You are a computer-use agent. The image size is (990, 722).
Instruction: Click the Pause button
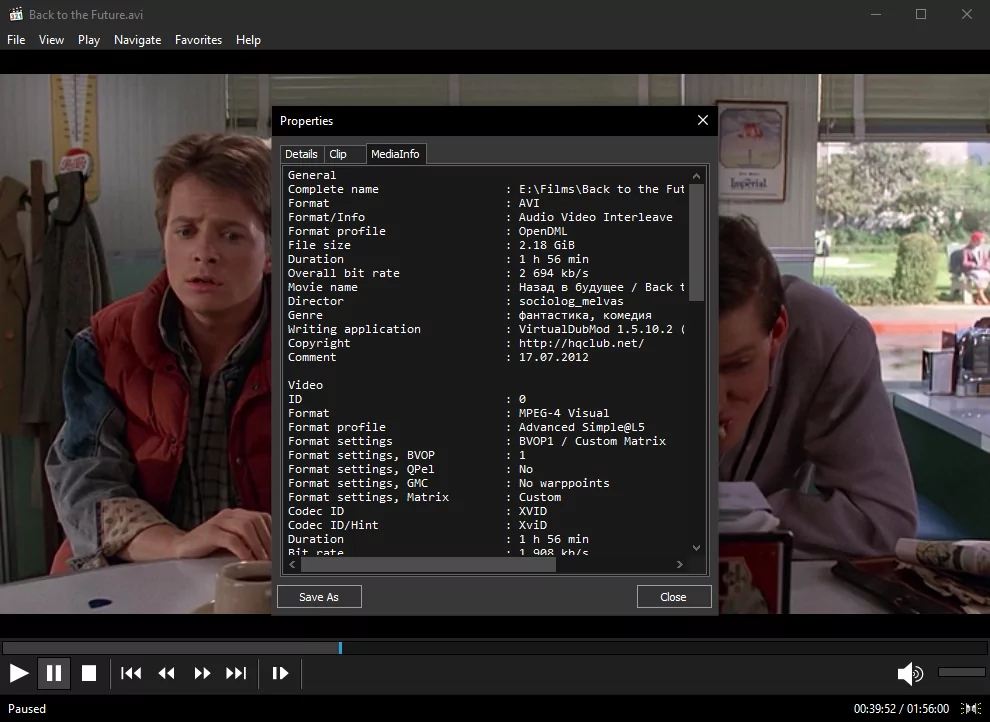[x=54, y=673]
